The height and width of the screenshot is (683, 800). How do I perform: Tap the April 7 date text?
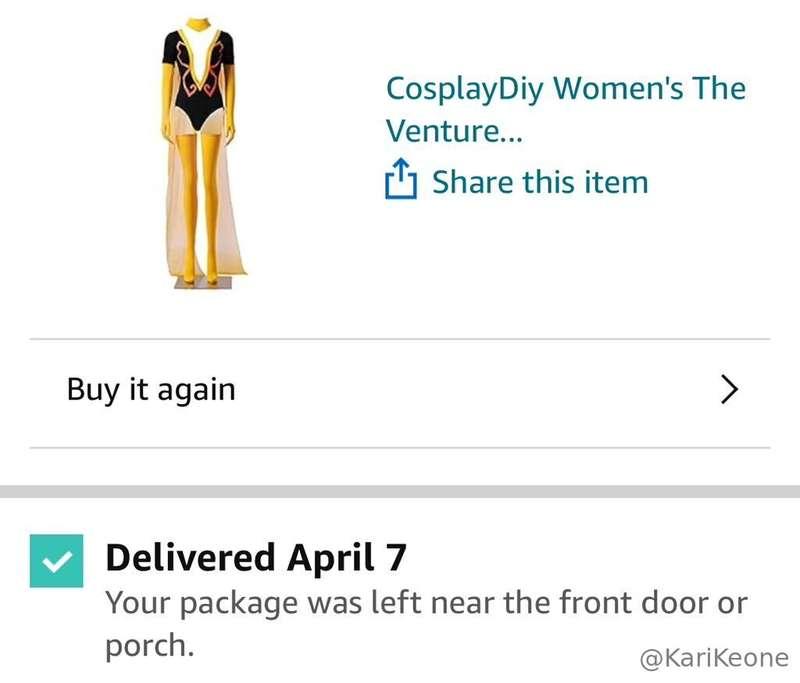click(346, 557)
